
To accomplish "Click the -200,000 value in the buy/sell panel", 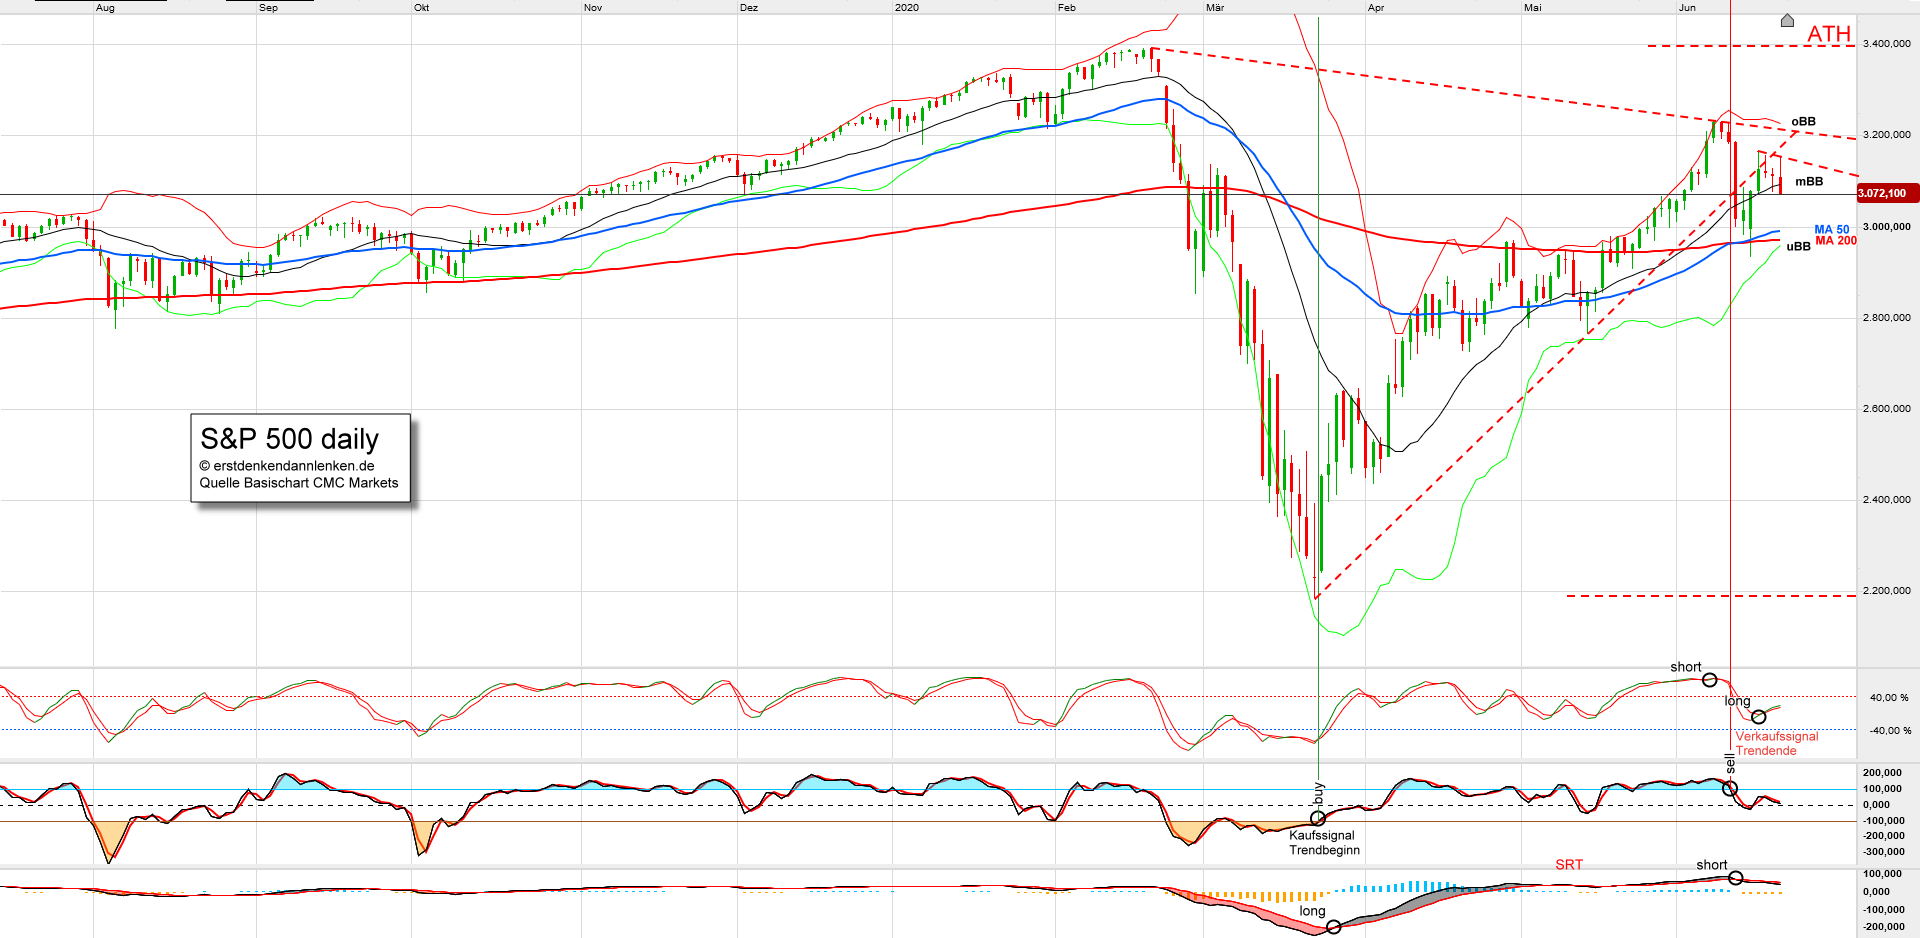I will tap(1883, 836).
